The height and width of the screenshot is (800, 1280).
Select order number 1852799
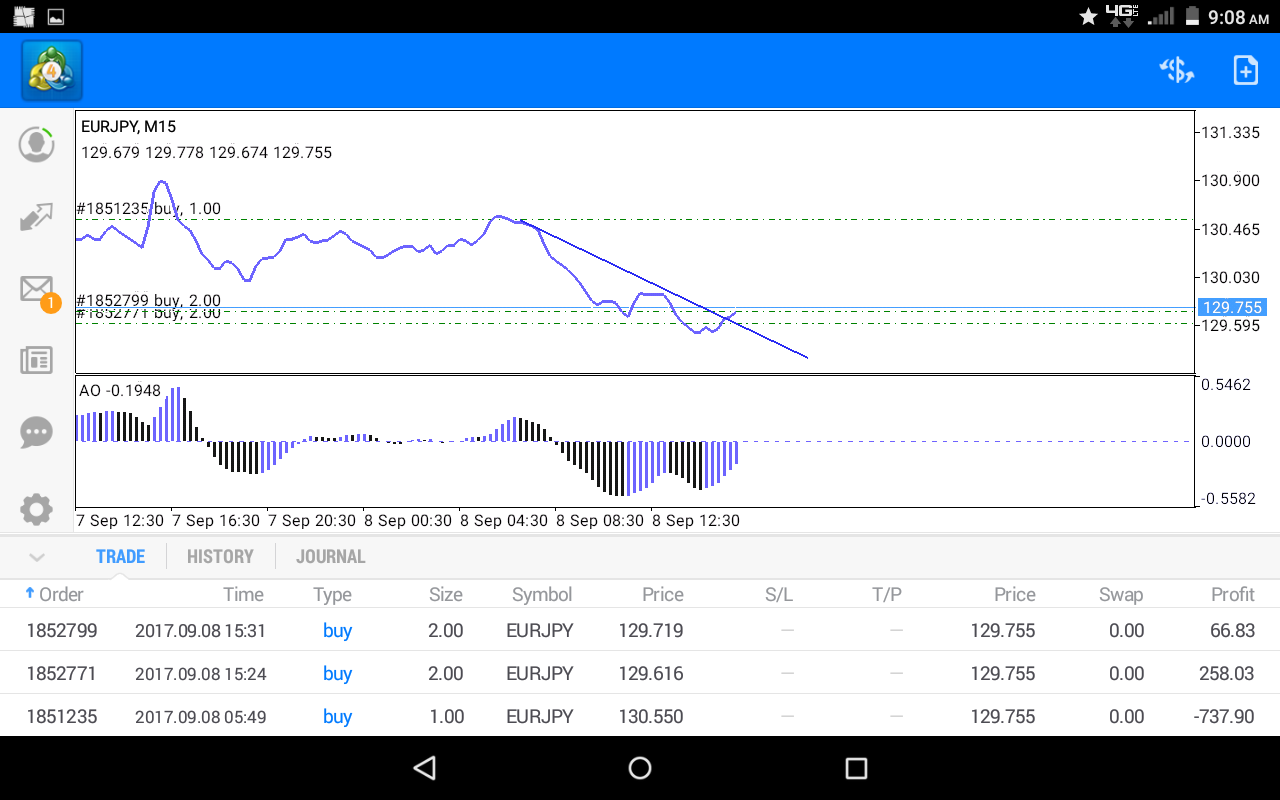tap(61, 631)
